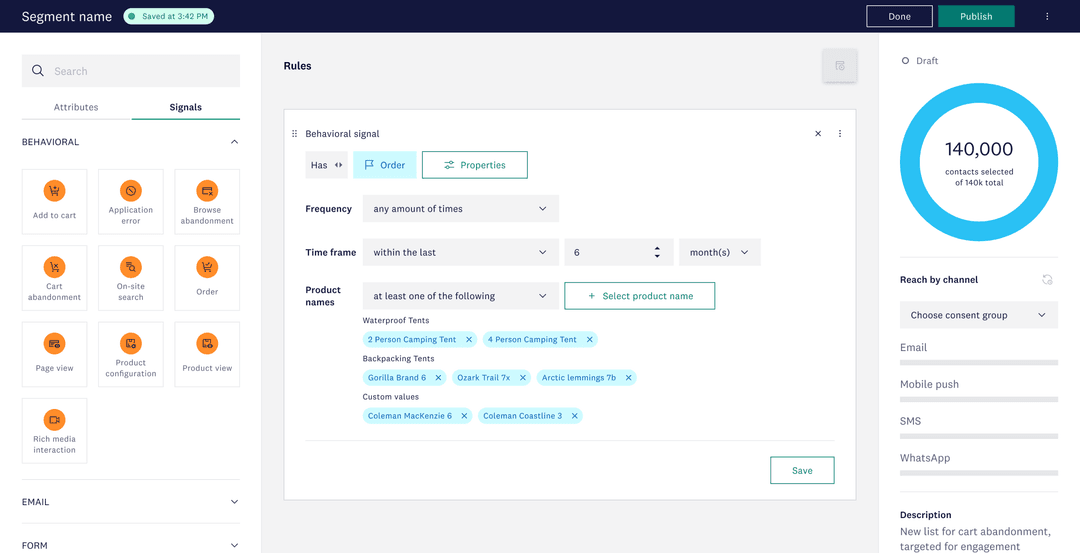Click the Segment name title

(67, 17)
